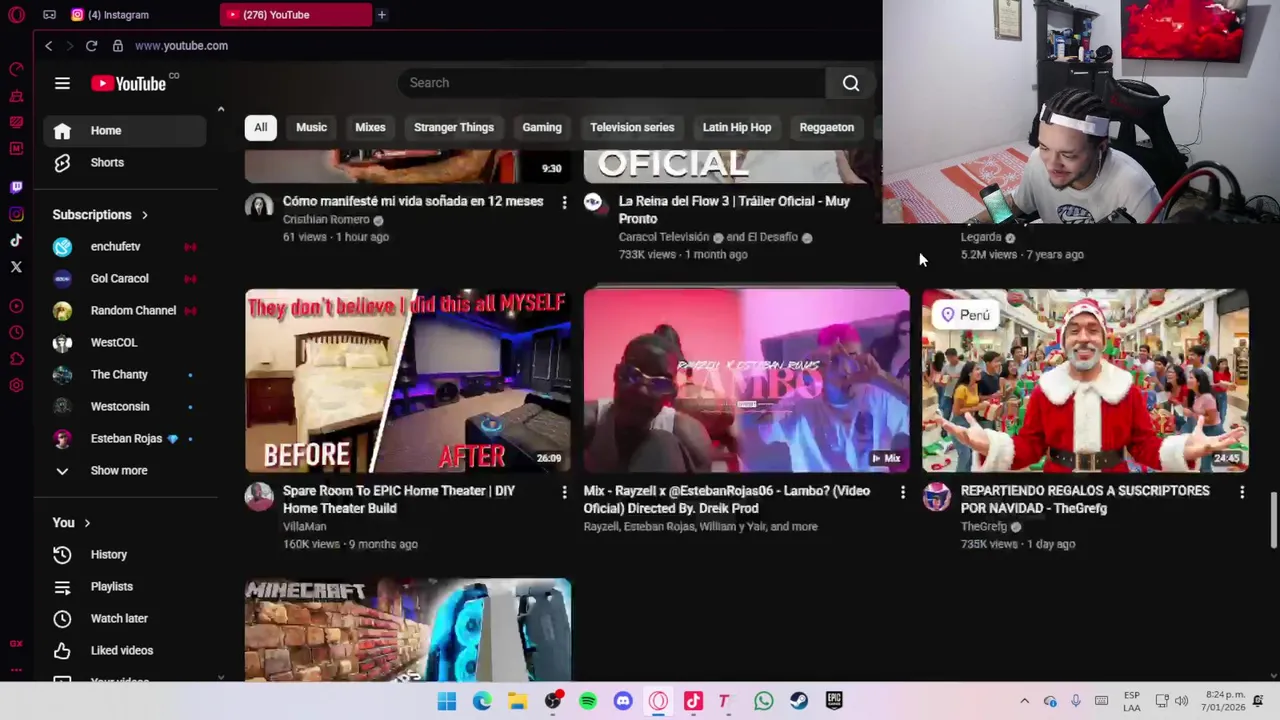Open the Opera menu logo
The image size is (1280, 720).
click(x=16, y=15)
